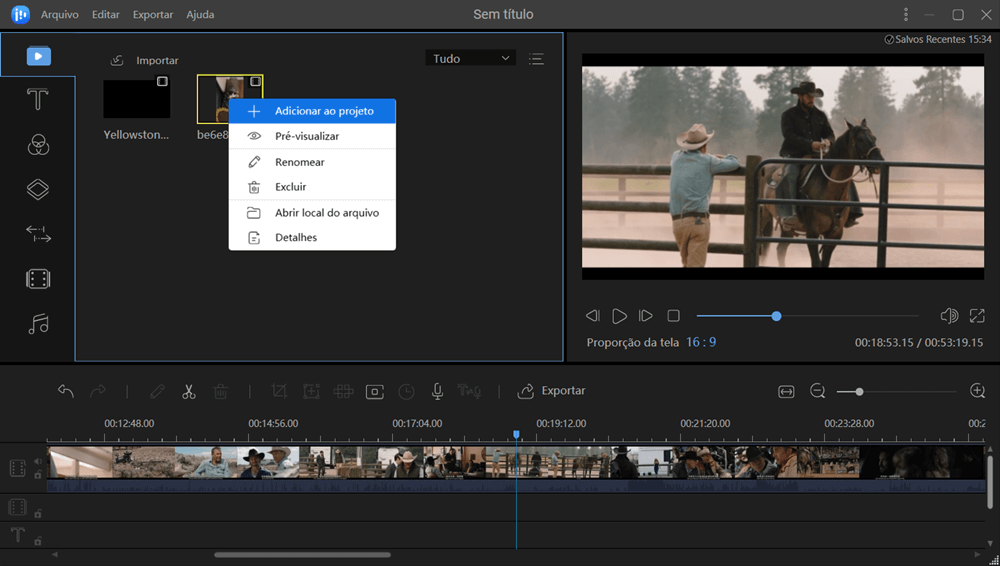1000x566 pixels.
Task: Click the Salvos Recentes 15:34 status text
Action: click(x=938, y=40)
